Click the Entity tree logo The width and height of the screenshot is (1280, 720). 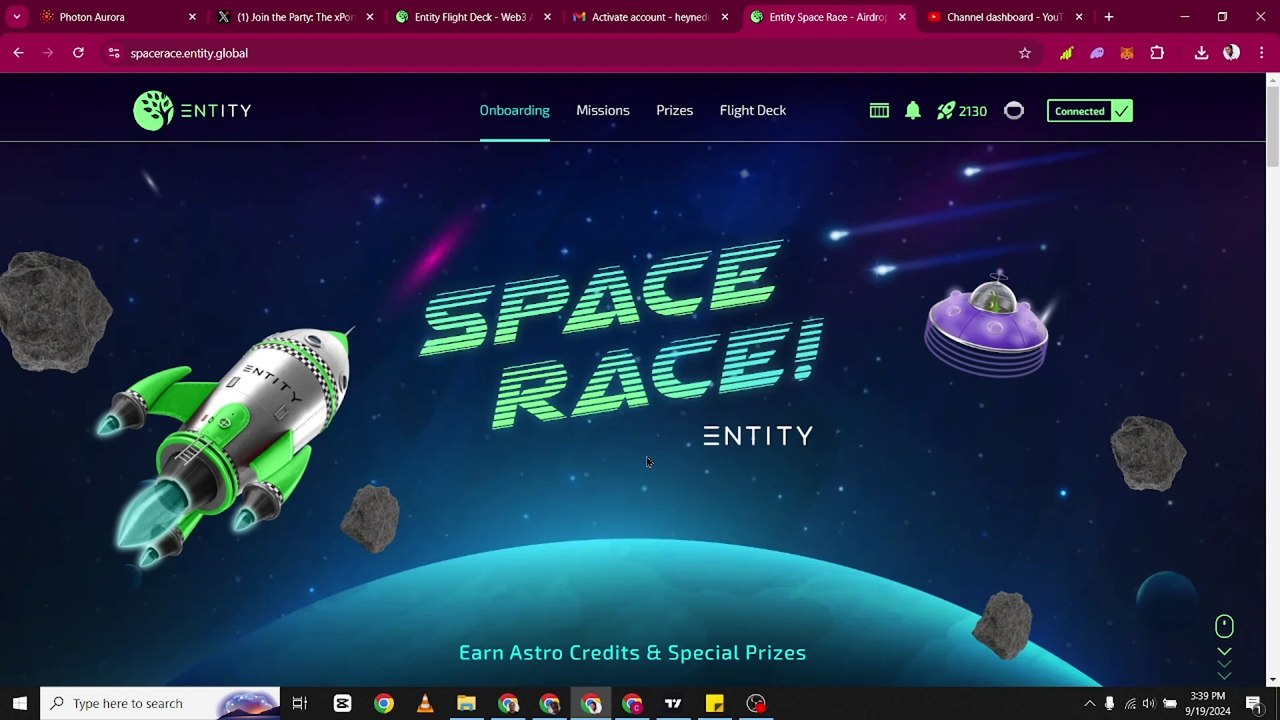153,111
